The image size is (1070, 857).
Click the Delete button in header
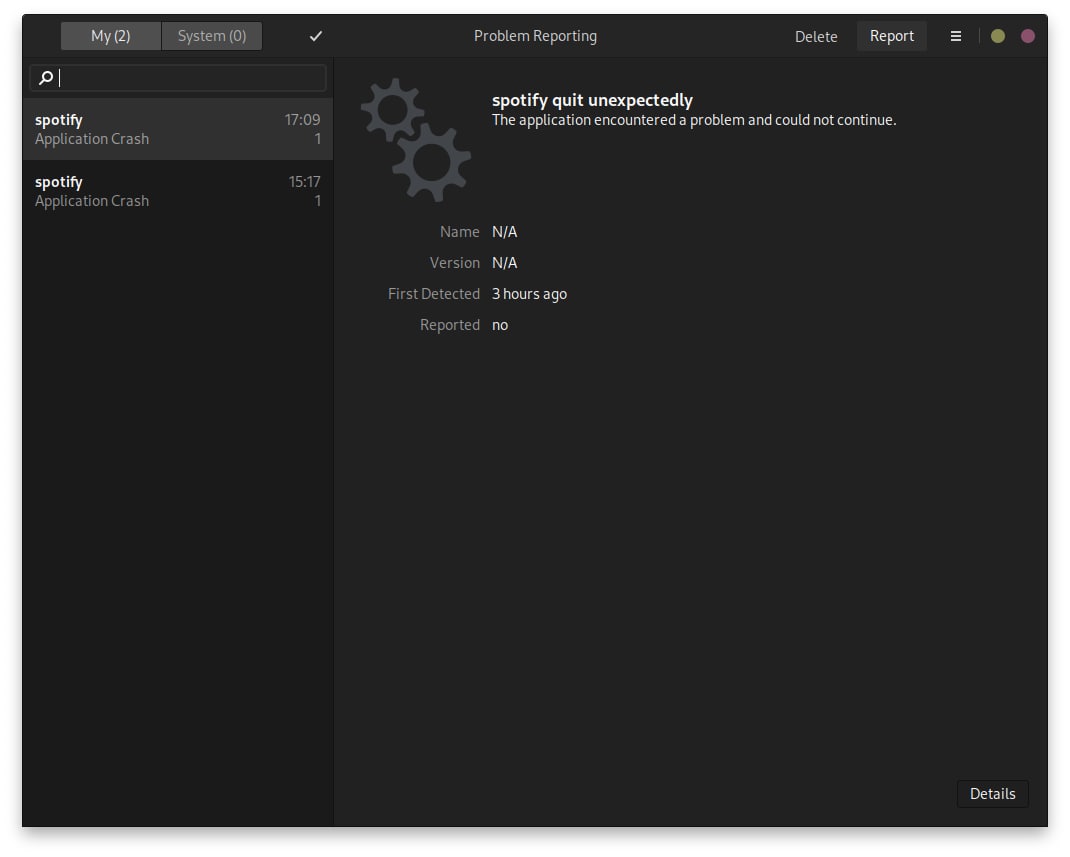[815, 37]
